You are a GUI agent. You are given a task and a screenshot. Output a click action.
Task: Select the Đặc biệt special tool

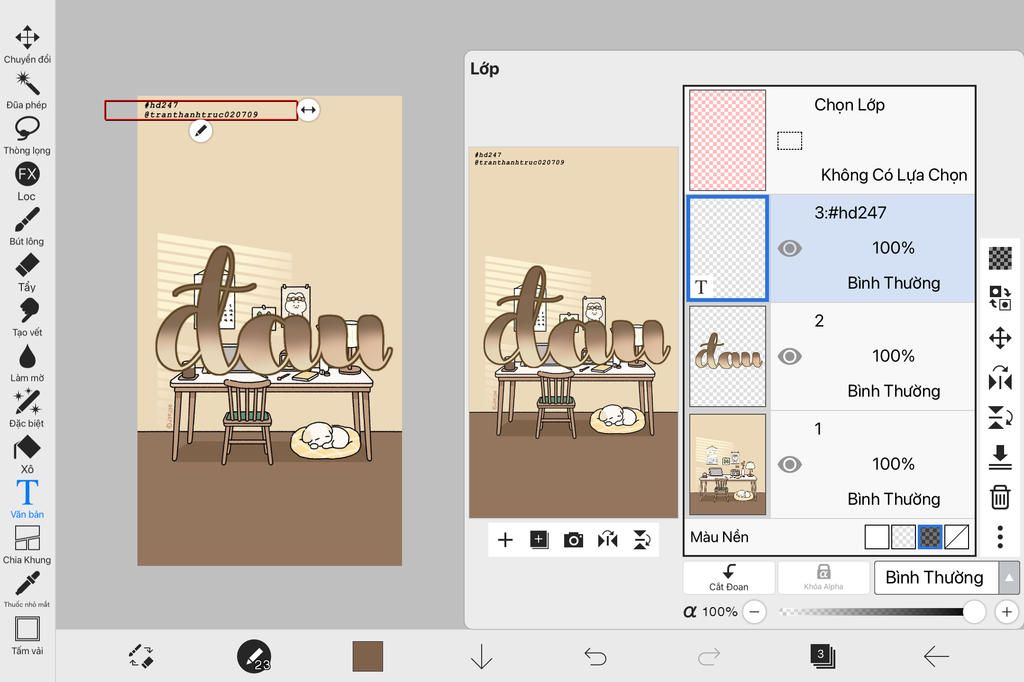27,409
